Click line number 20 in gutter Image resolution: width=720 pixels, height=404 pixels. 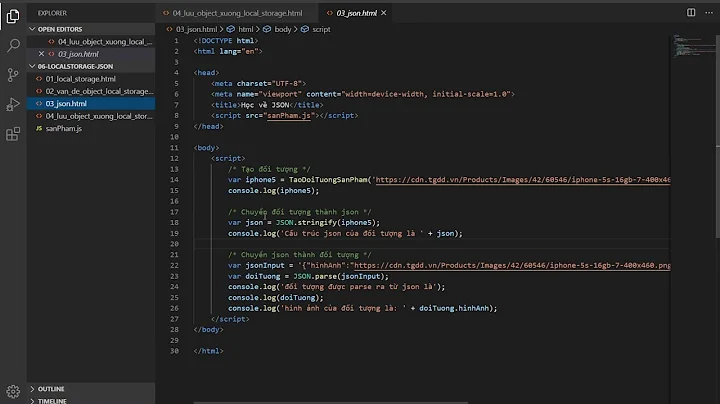pos(174,244)
